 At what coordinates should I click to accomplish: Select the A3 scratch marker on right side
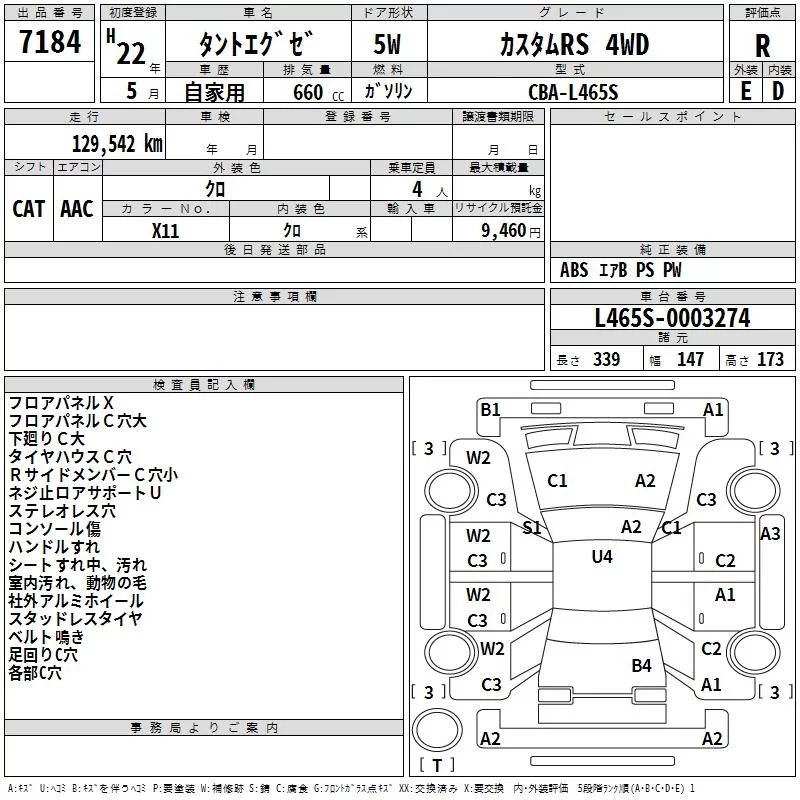click(x=770, y=534)
